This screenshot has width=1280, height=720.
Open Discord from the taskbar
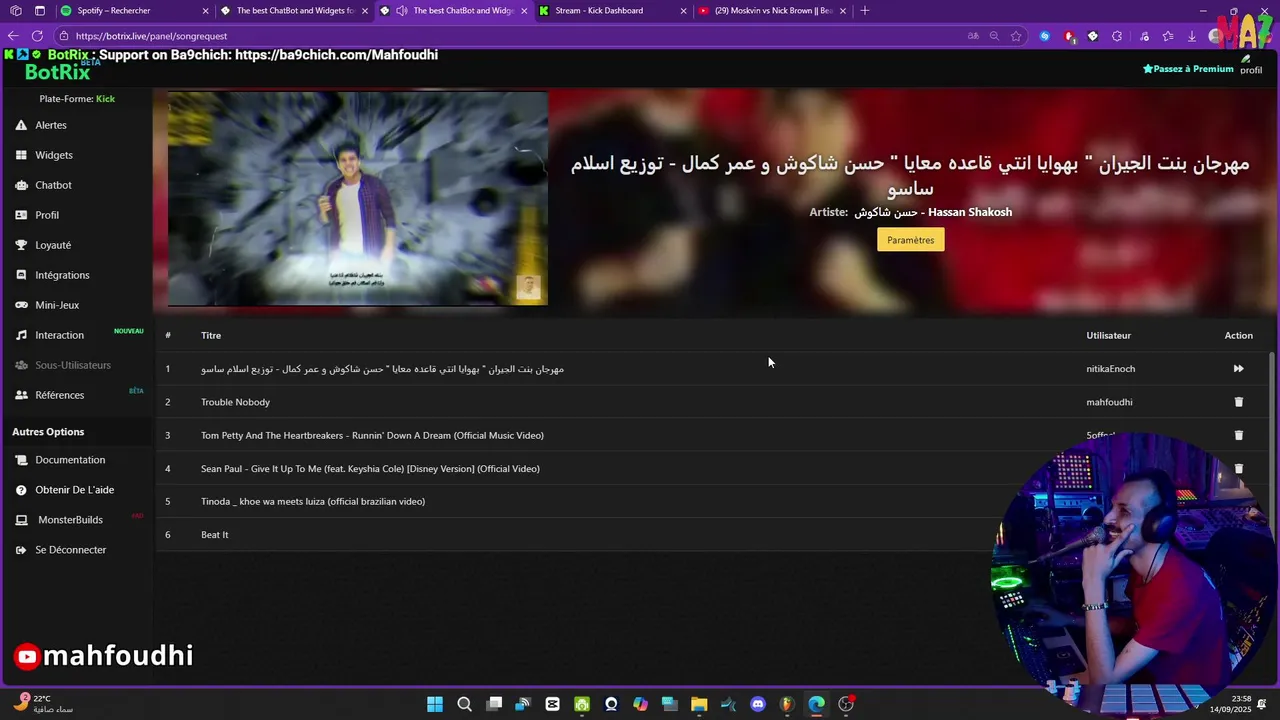758,704
